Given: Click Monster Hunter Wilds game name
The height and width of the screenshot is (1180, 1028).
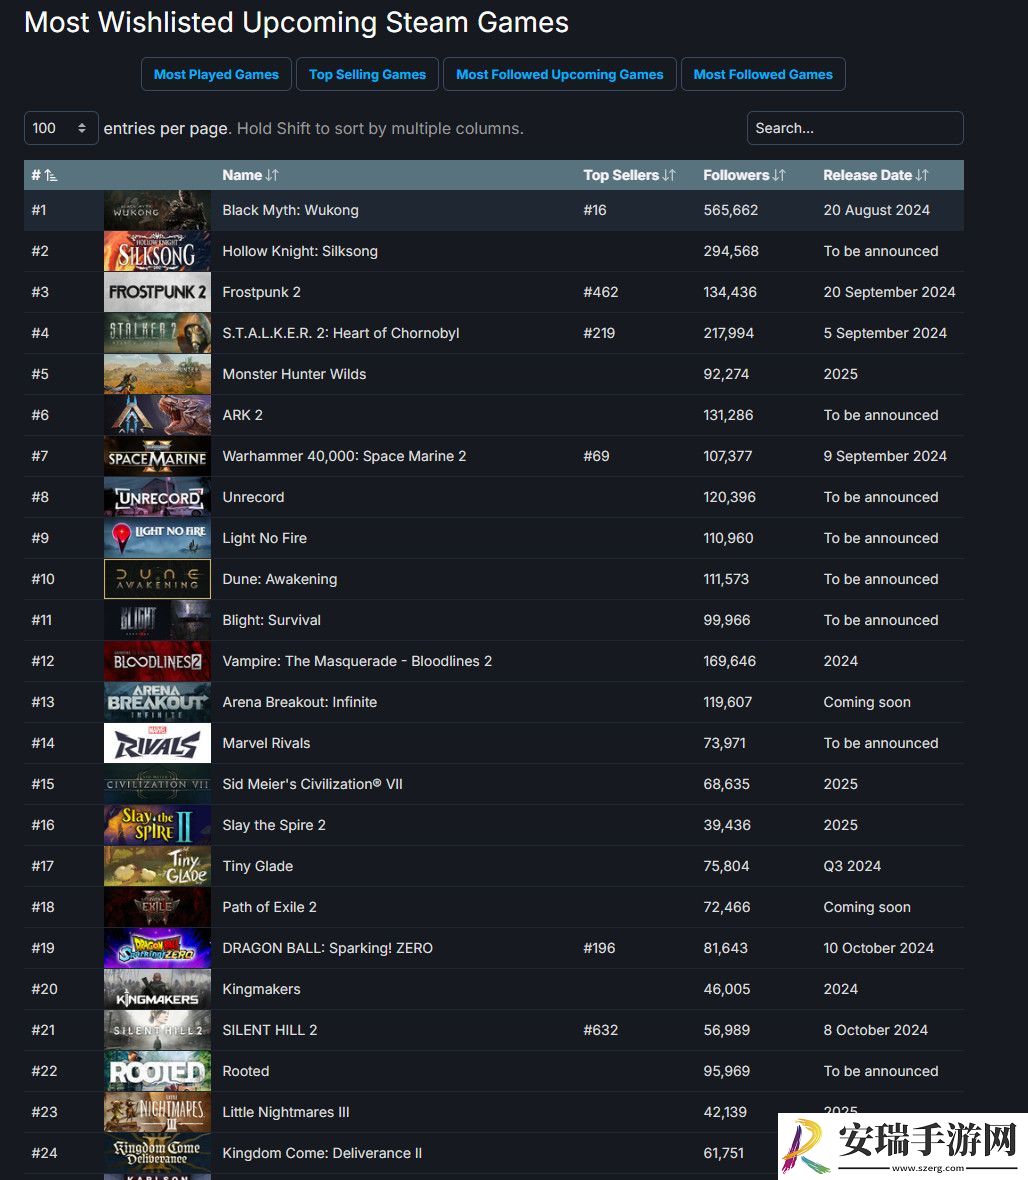Looking at the screenshot, I should click(x=294, y=374).
